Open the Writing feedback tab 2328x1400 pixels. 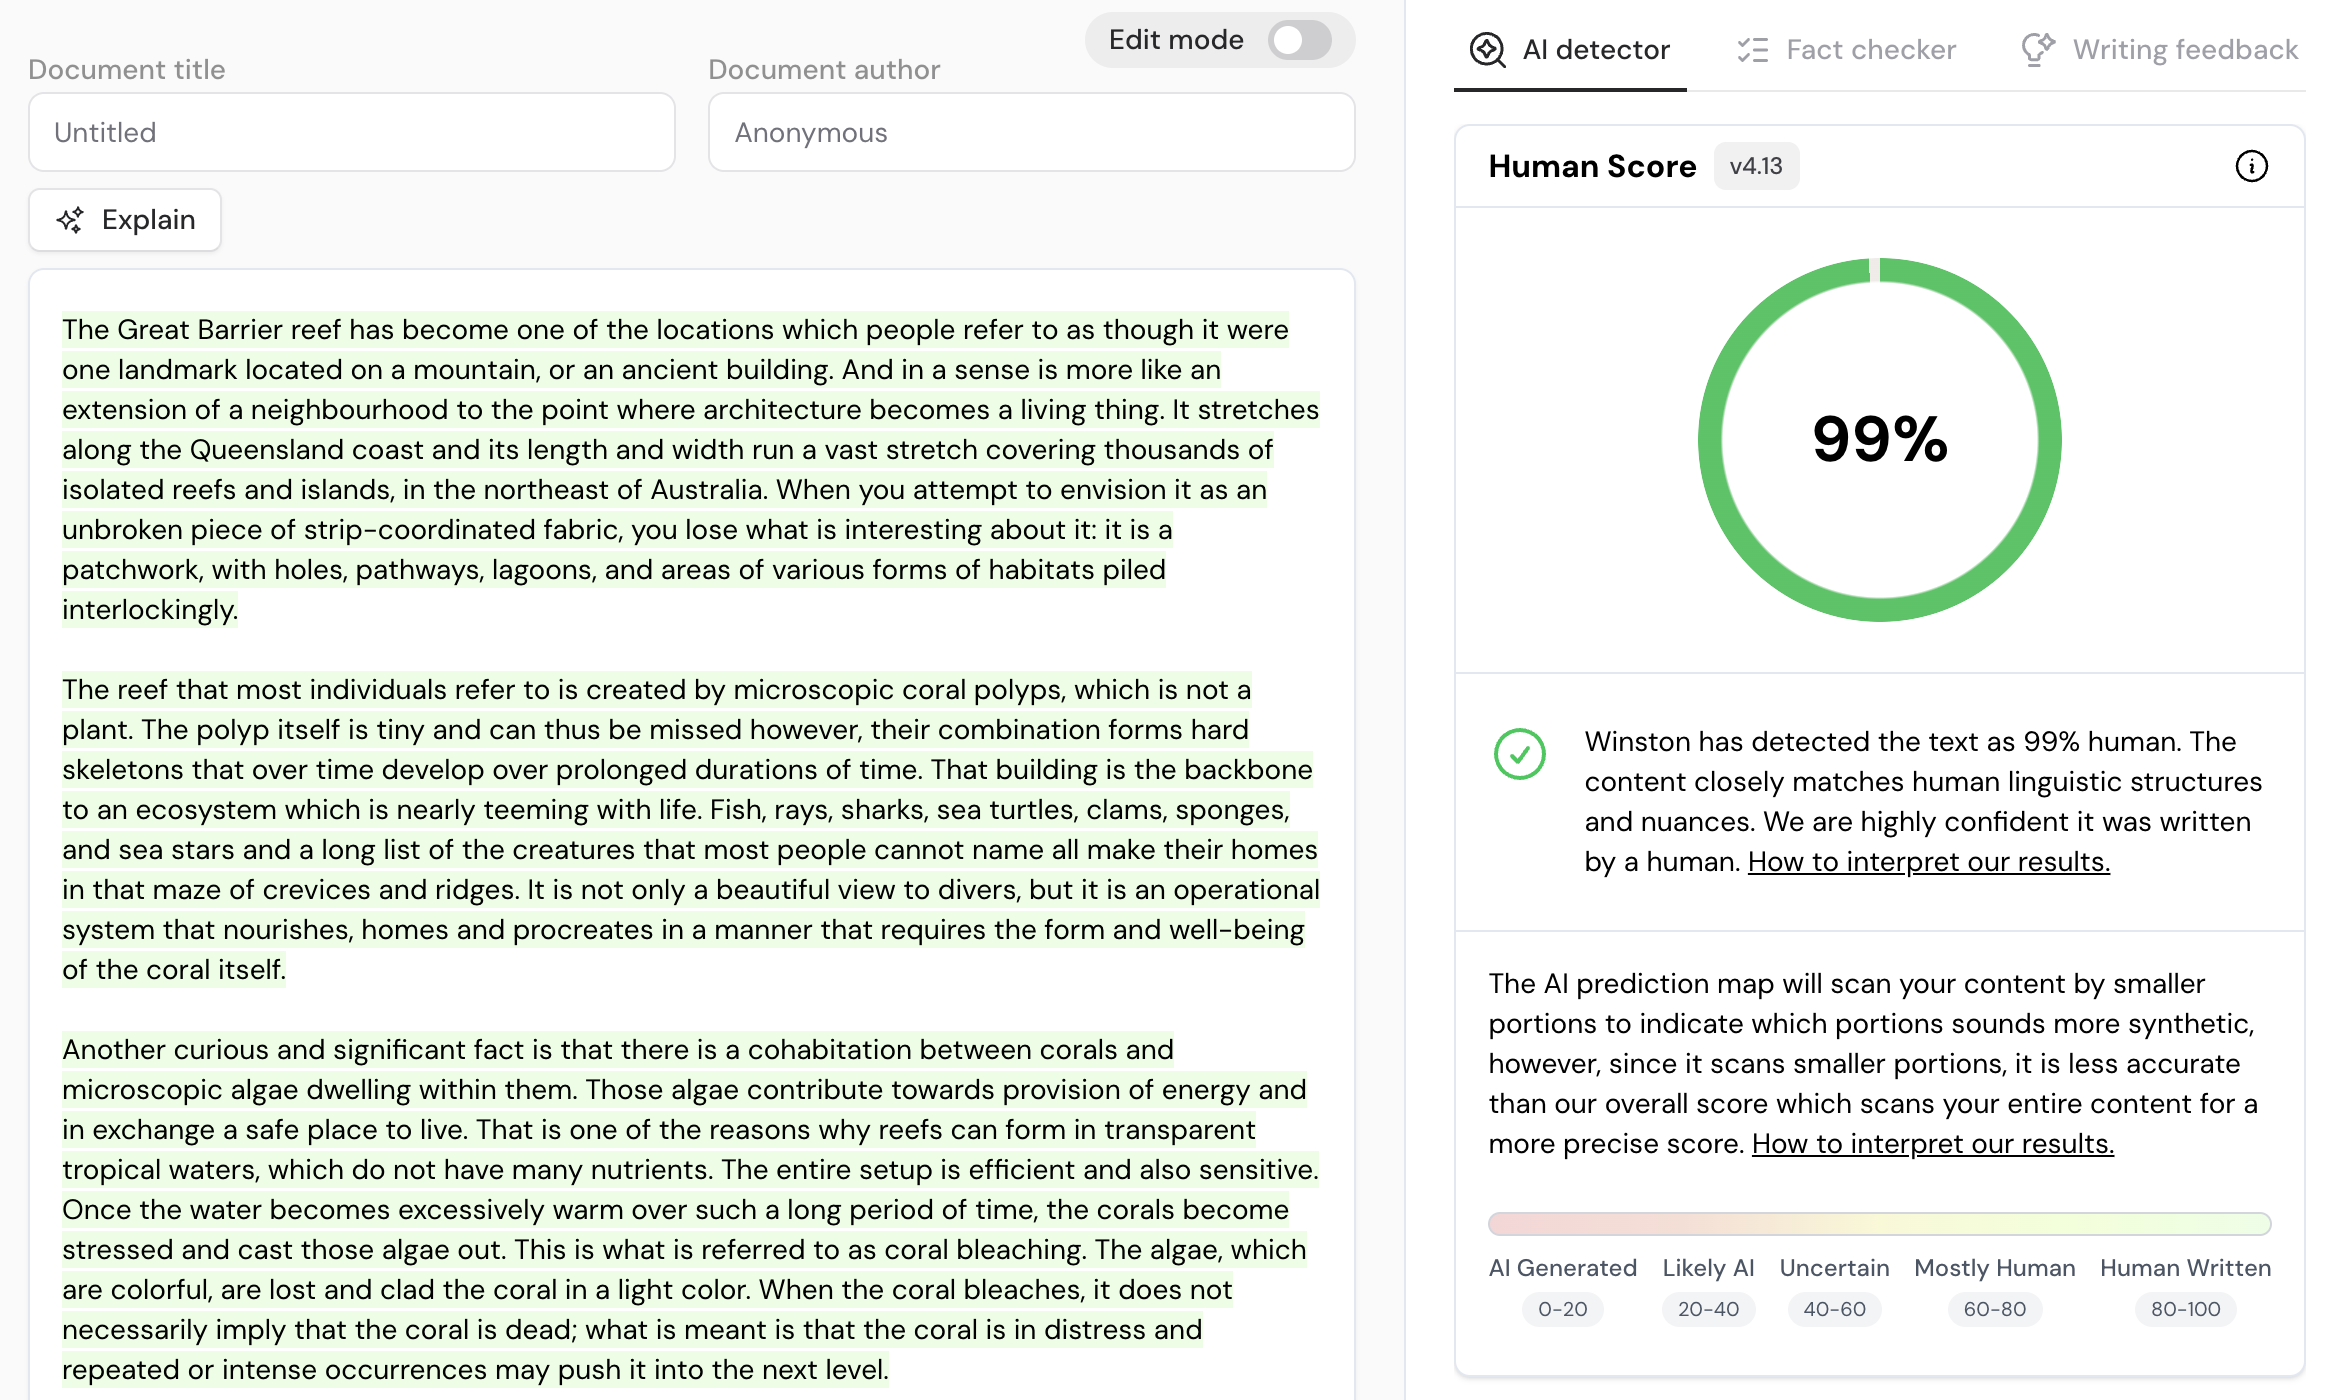point(2184,50)
